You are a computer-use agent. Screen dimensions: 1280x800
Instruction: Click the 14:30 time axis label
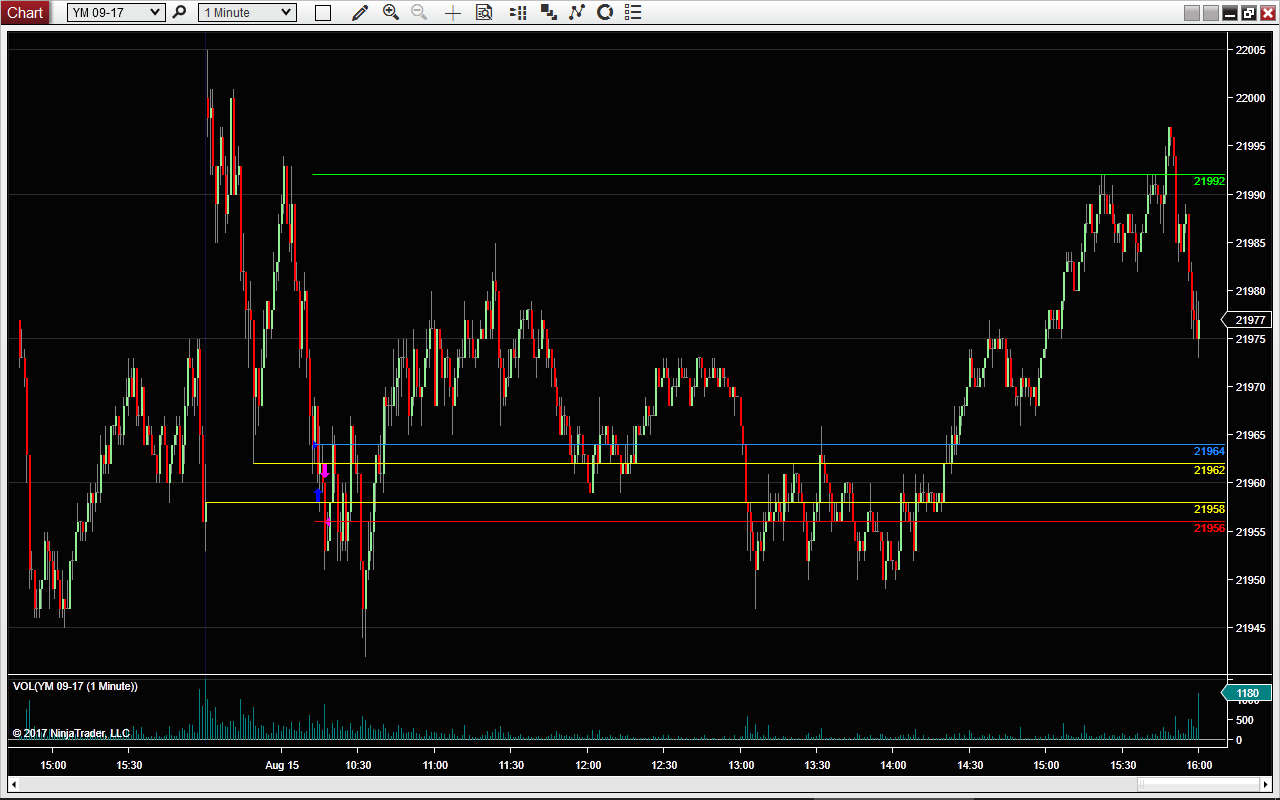(x=970, y=765)
